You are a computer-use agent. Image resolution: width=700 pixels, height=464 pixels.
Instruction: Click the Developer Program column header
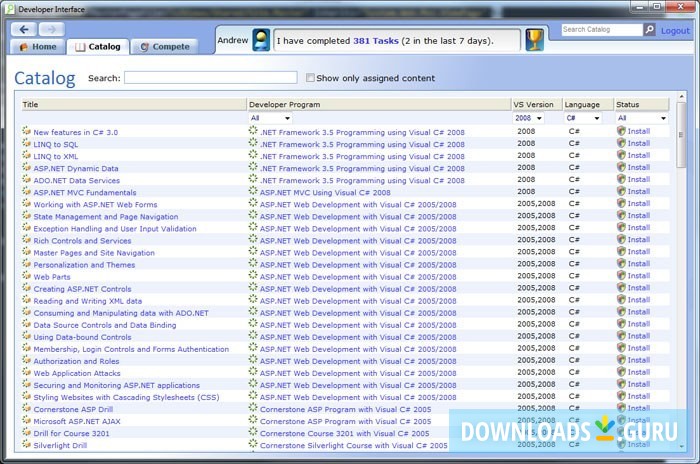click(x=379, y=105)
